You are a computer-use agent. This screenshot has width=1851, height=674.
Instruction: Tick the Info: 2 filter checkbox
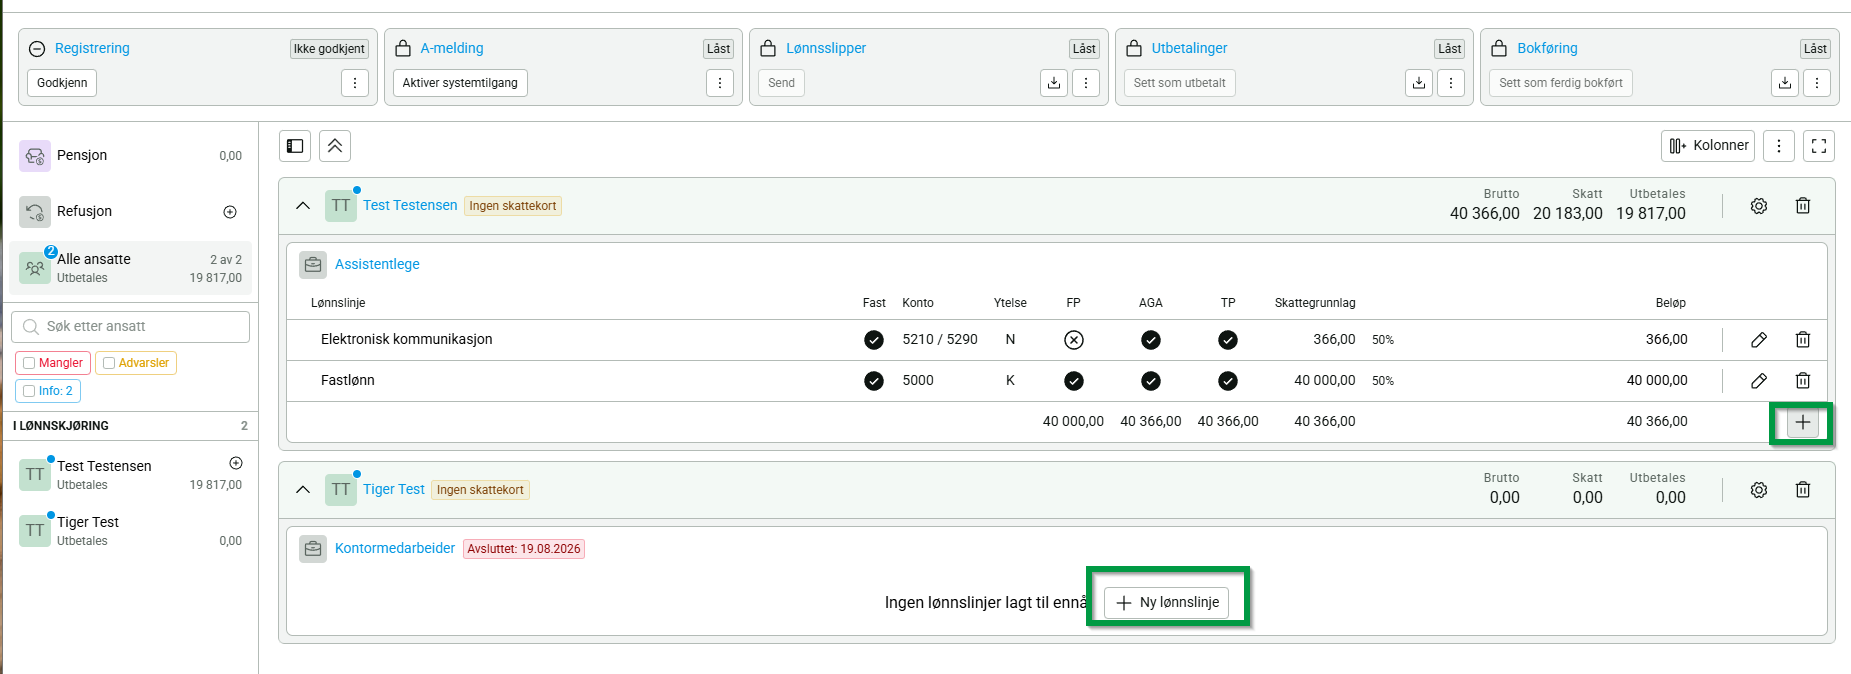(29, 391)
